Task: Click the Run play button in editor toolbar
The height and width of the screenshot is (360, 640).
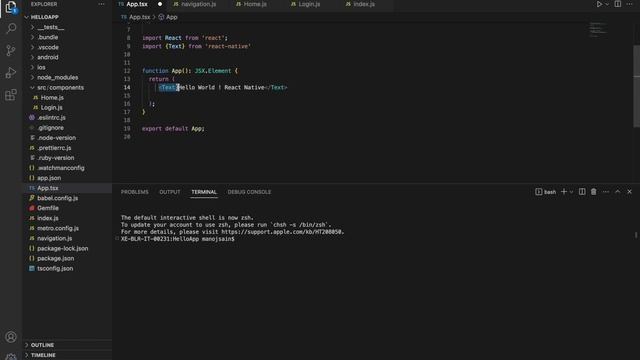Action: (599, 4)
